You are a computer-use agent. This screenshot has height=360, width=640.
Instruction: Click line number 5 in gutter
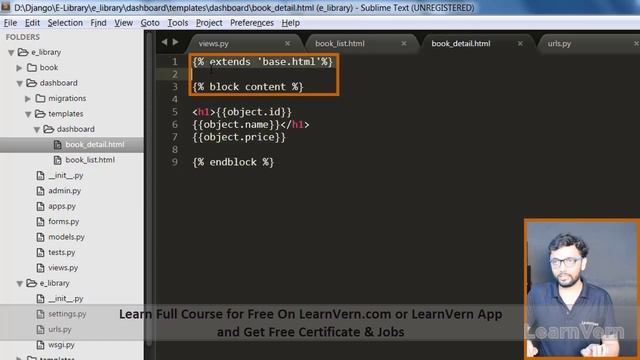(x=175, y=112)
